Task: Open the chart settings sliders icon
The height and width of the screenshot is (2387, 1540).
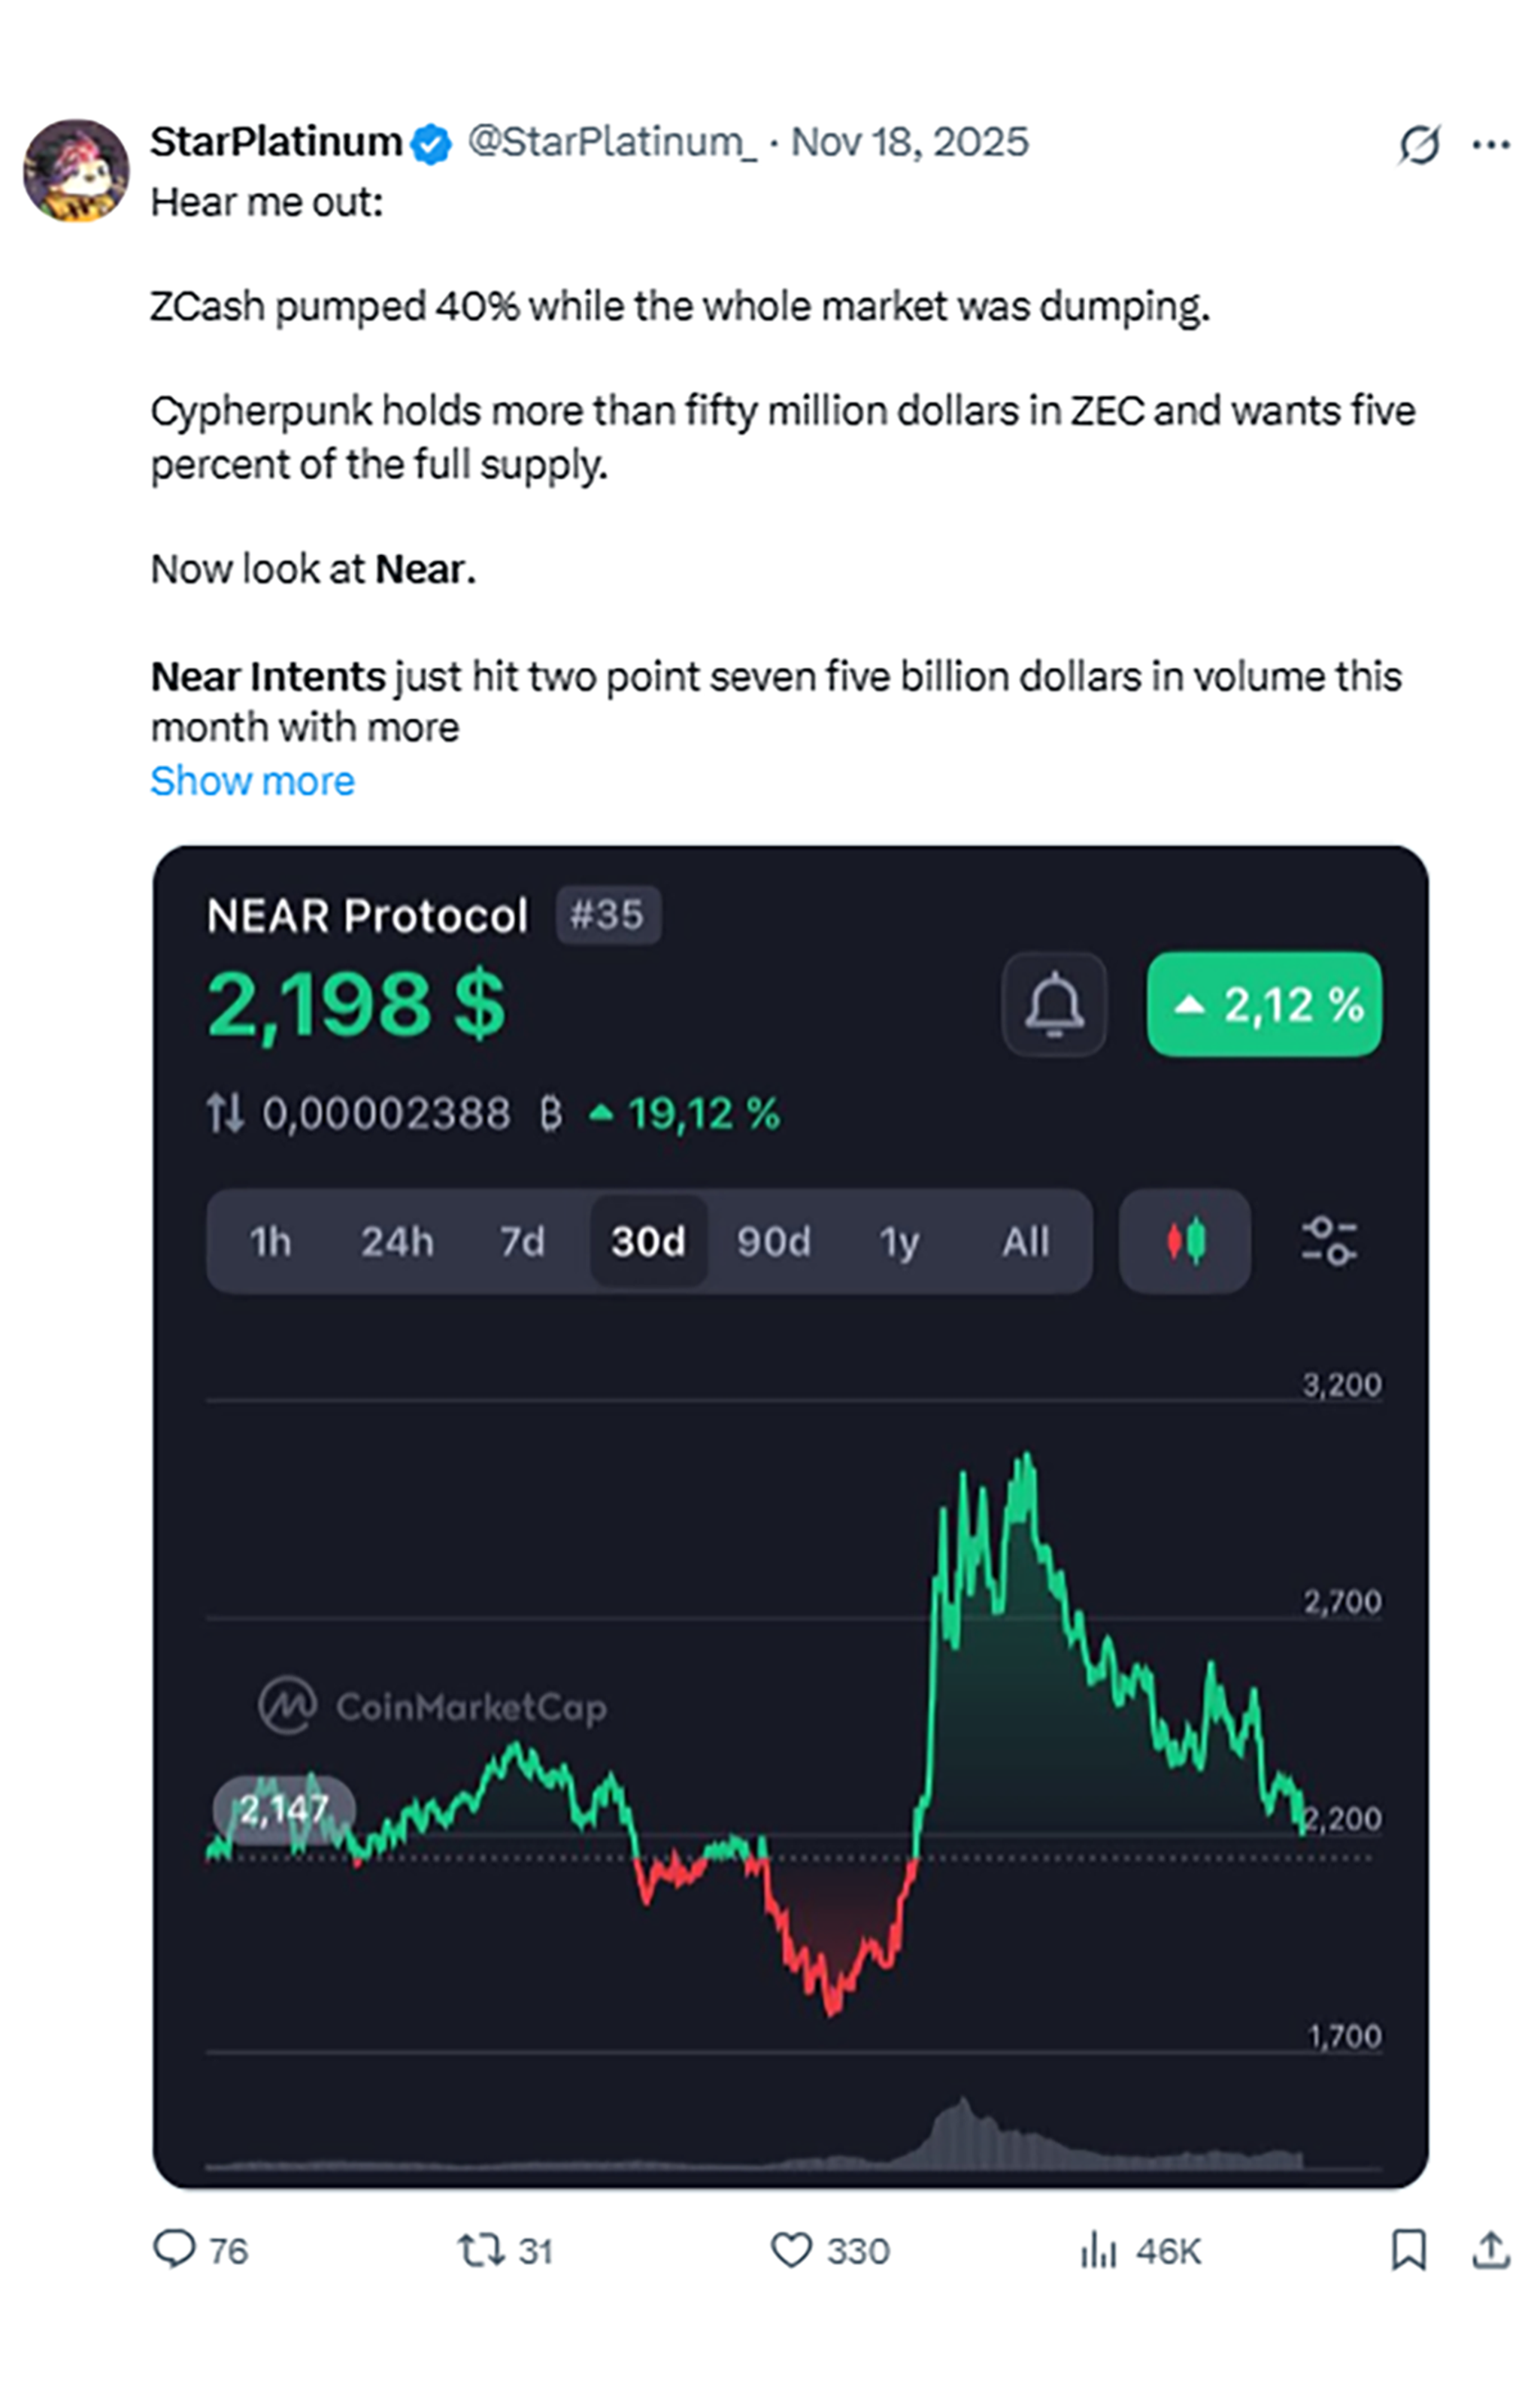Action: click(1329, 1241)
